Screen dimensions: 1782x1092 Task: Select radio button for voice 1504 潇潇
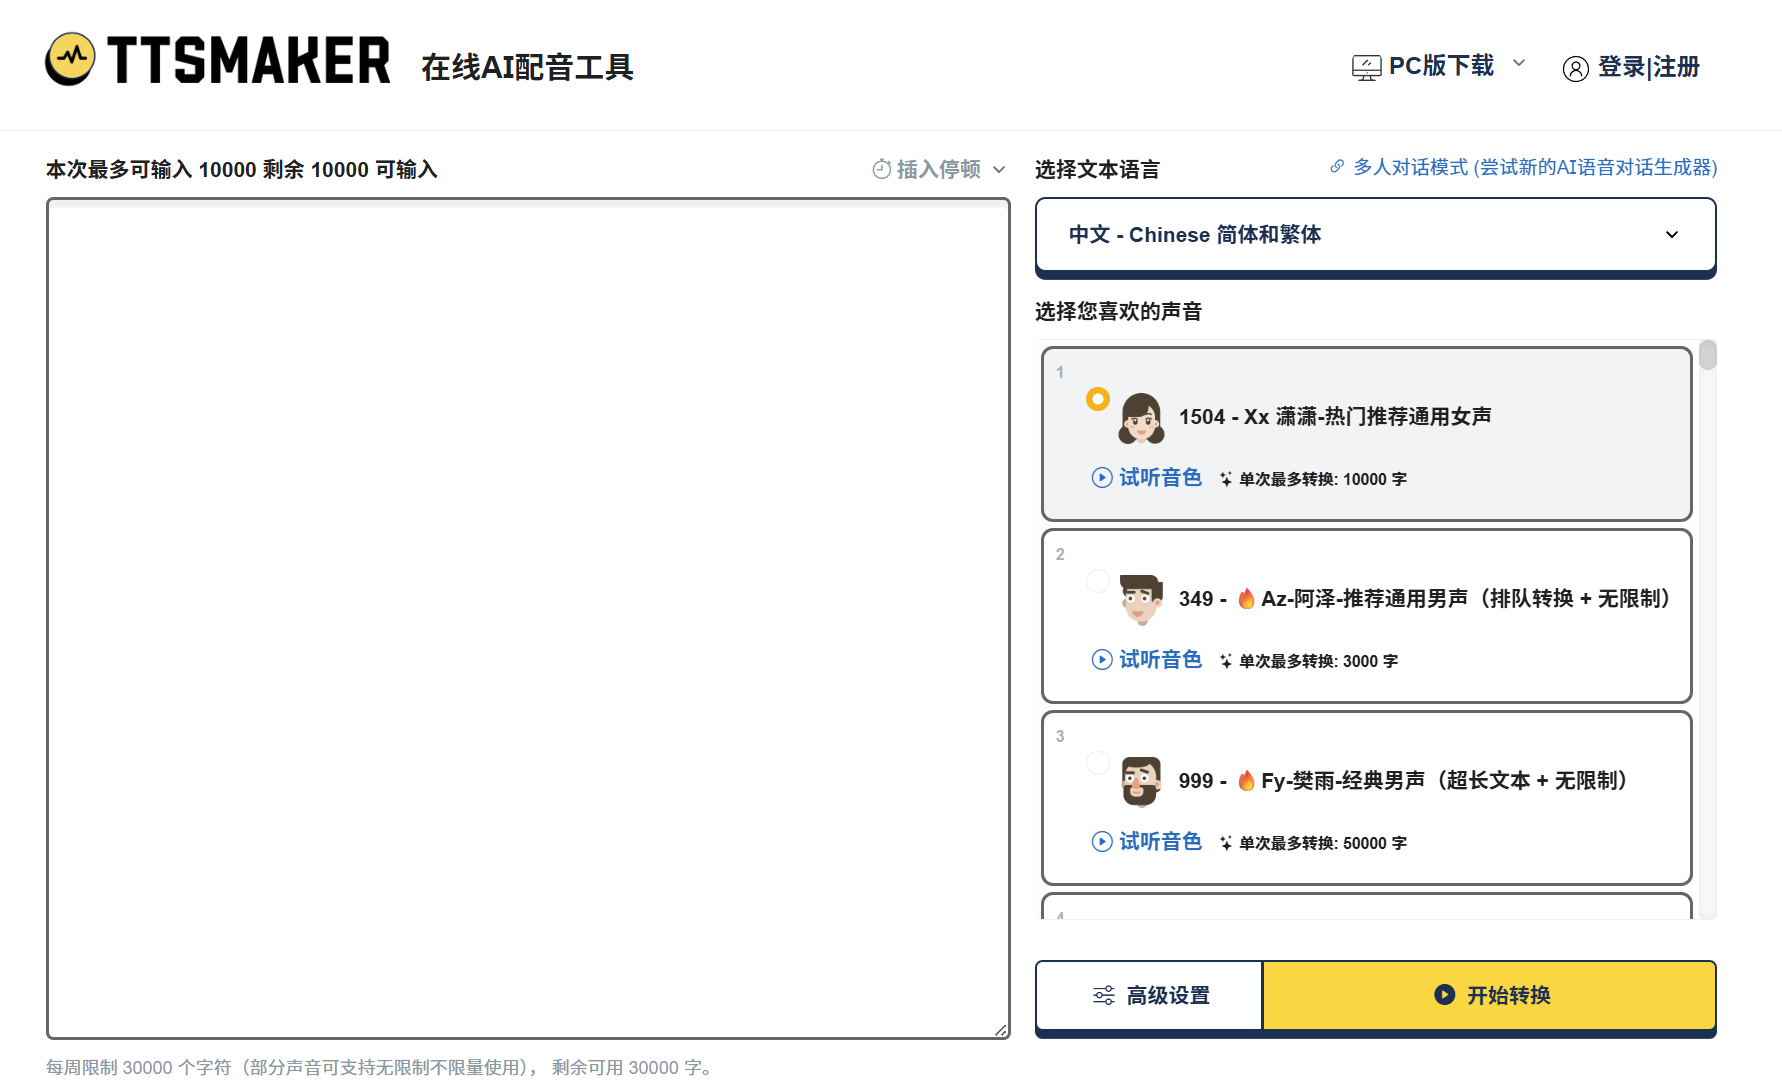pyautogui.click(x=1098, y=398)
